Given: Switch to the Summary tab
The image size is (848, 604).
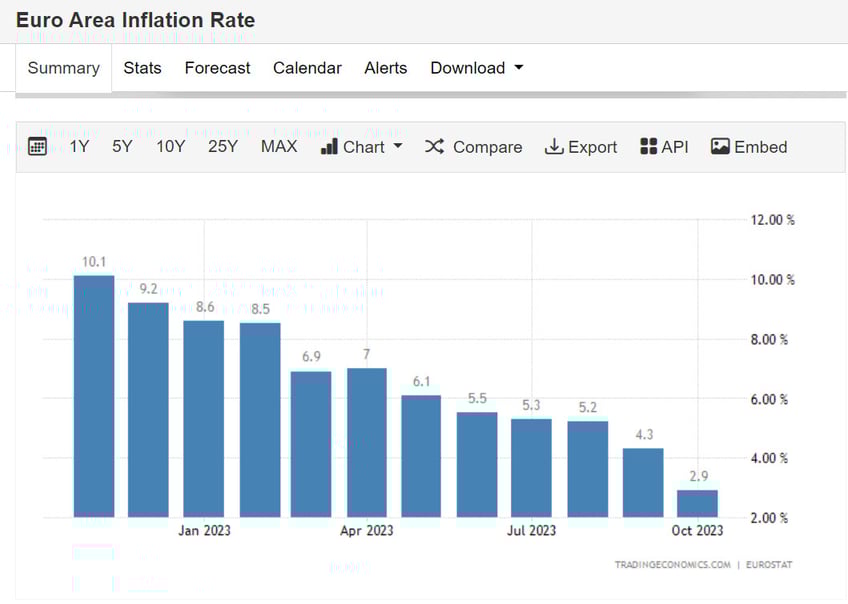Looking at the screenshot, I should (x=64, y=68).
